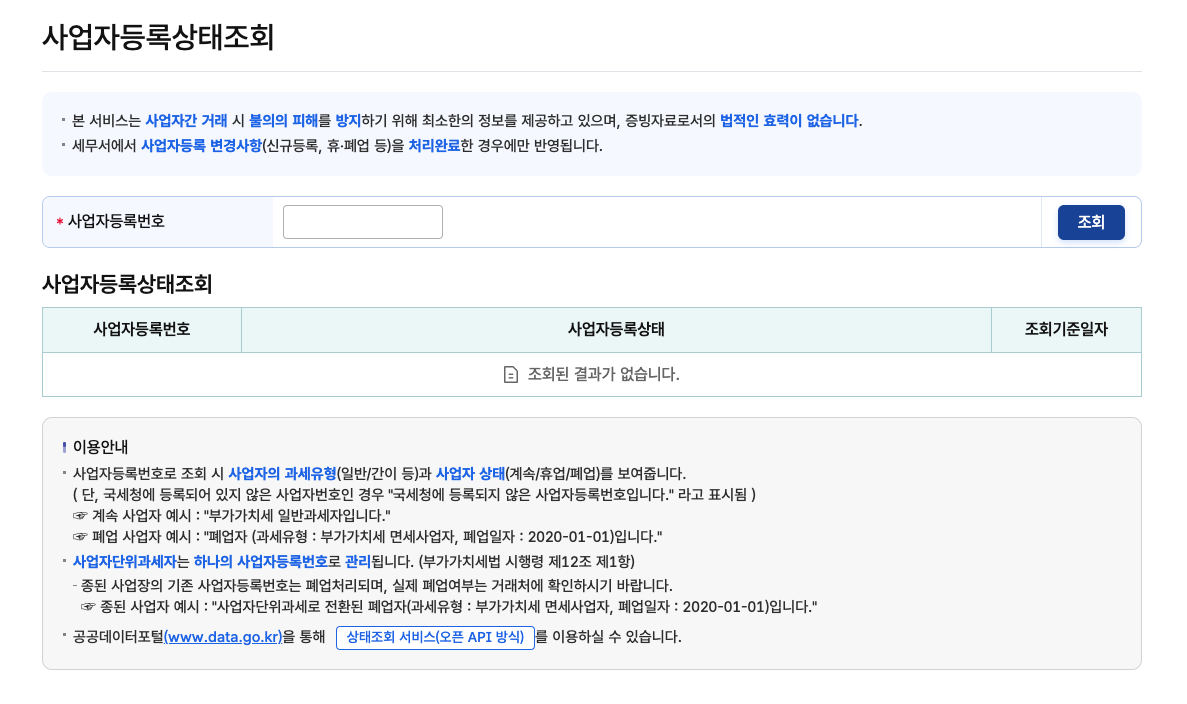Click the empty-results document icon

513,373
